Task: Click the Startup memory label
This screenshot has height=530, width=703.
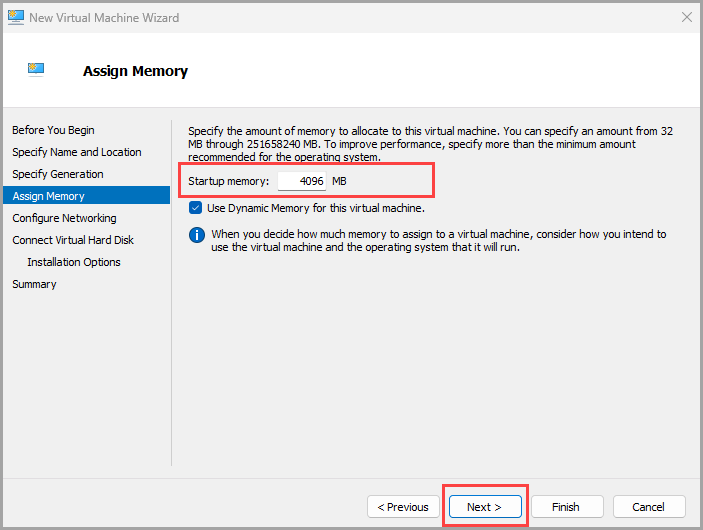Action: [229, 181]
